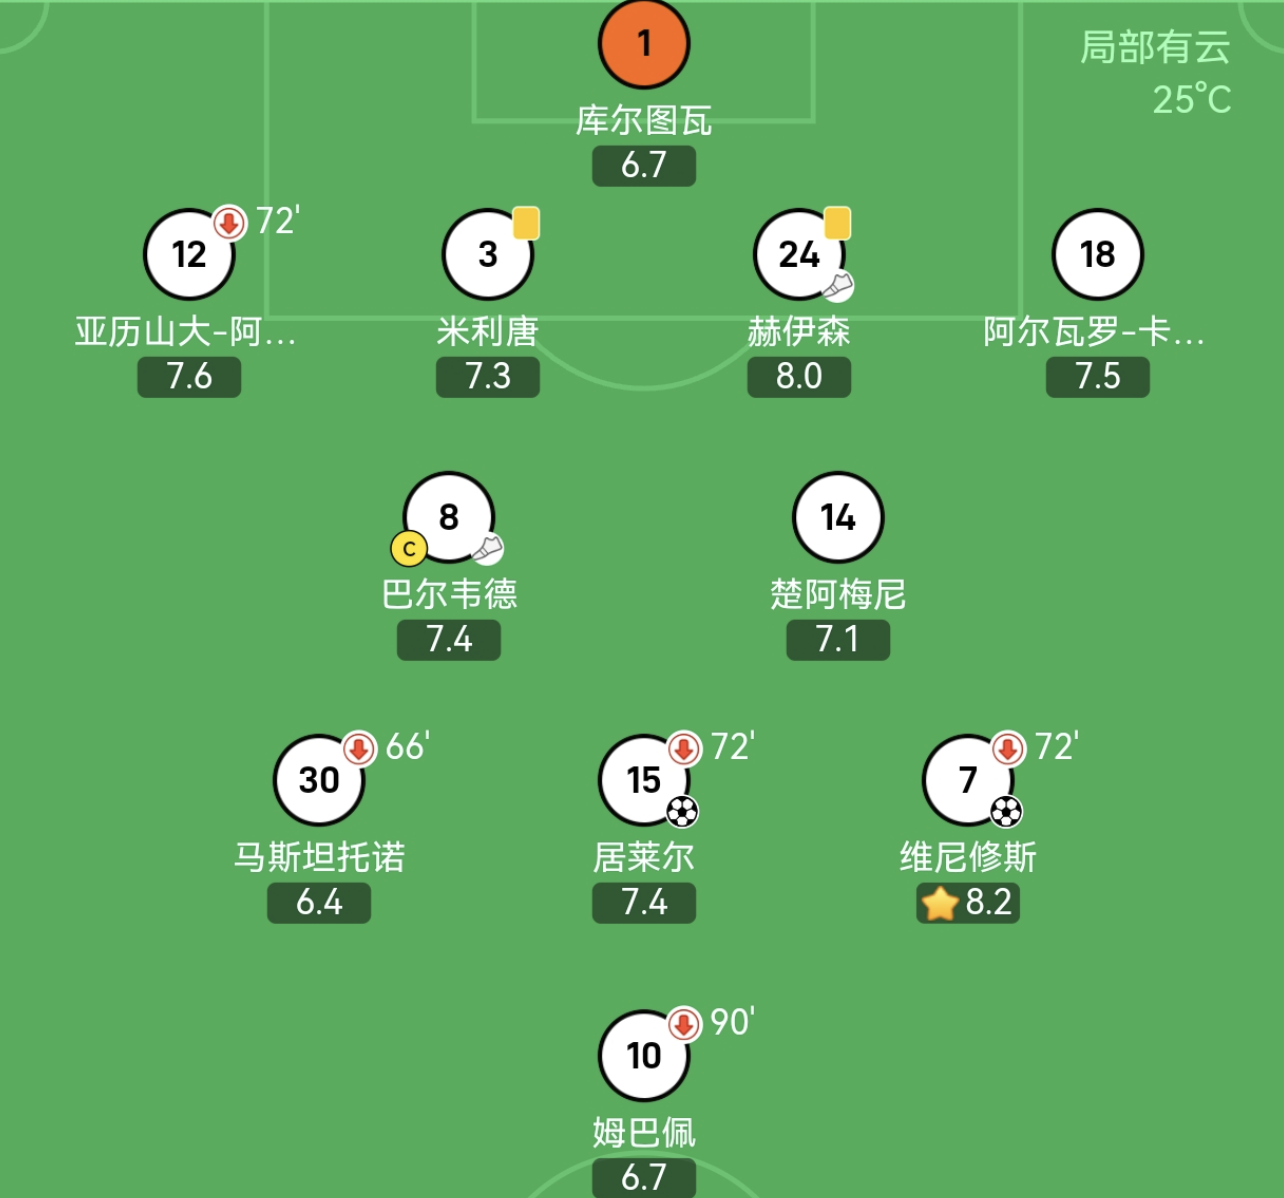This screenshot has height=1198, width=1284.
Task: Select player 14 circle above 楚阿梅尼
Action: pyautogui.click(x=838, y=517)
